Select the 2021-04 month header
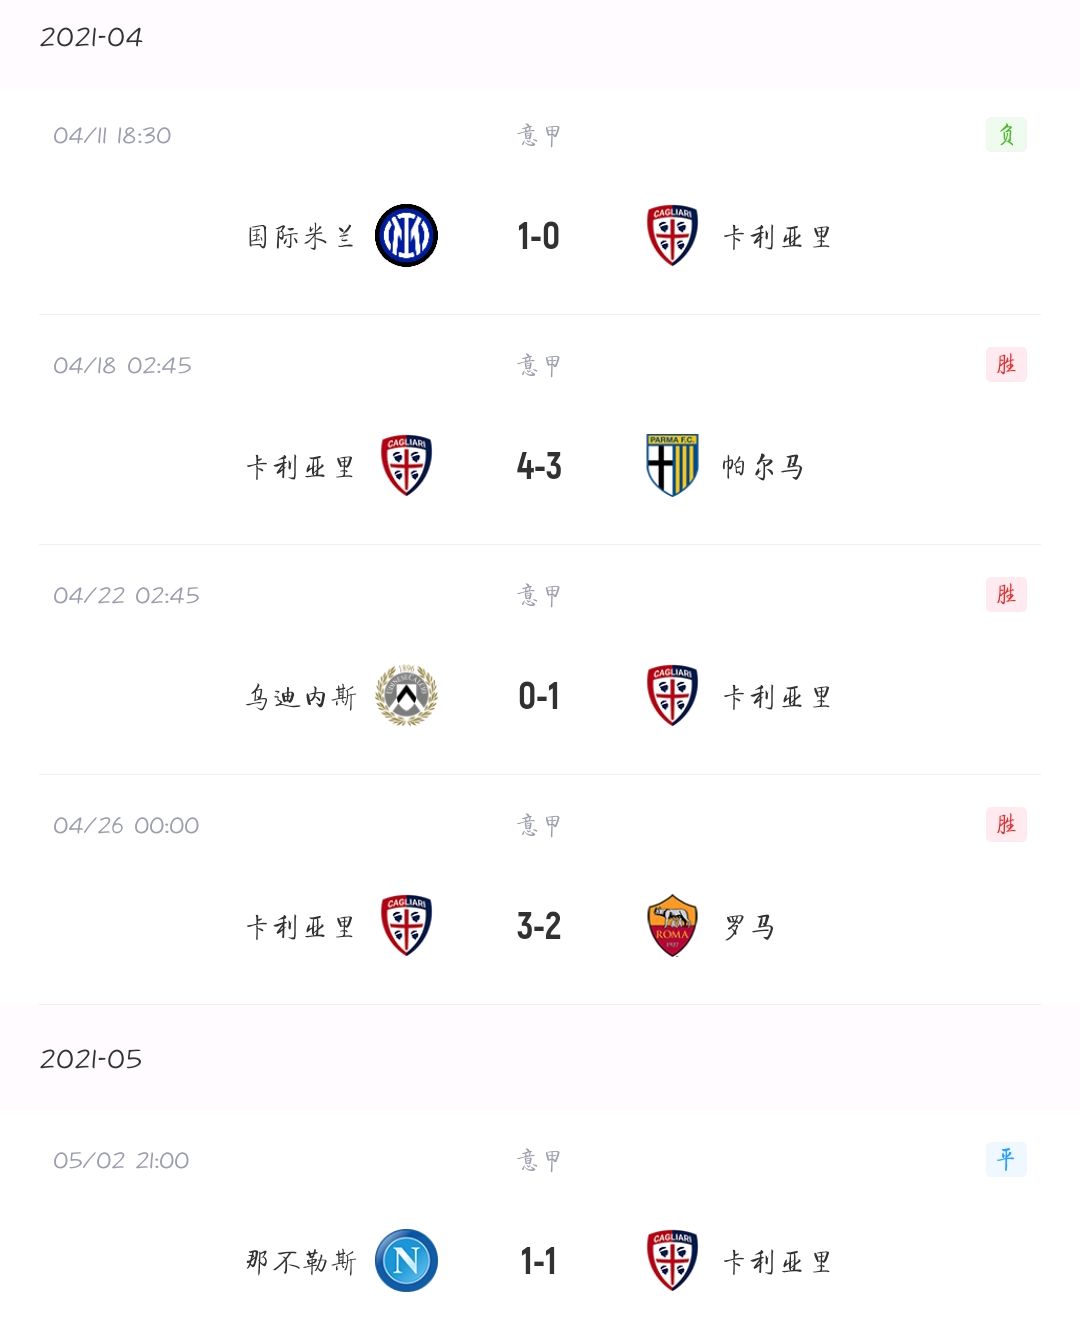 tap(91, 37)
